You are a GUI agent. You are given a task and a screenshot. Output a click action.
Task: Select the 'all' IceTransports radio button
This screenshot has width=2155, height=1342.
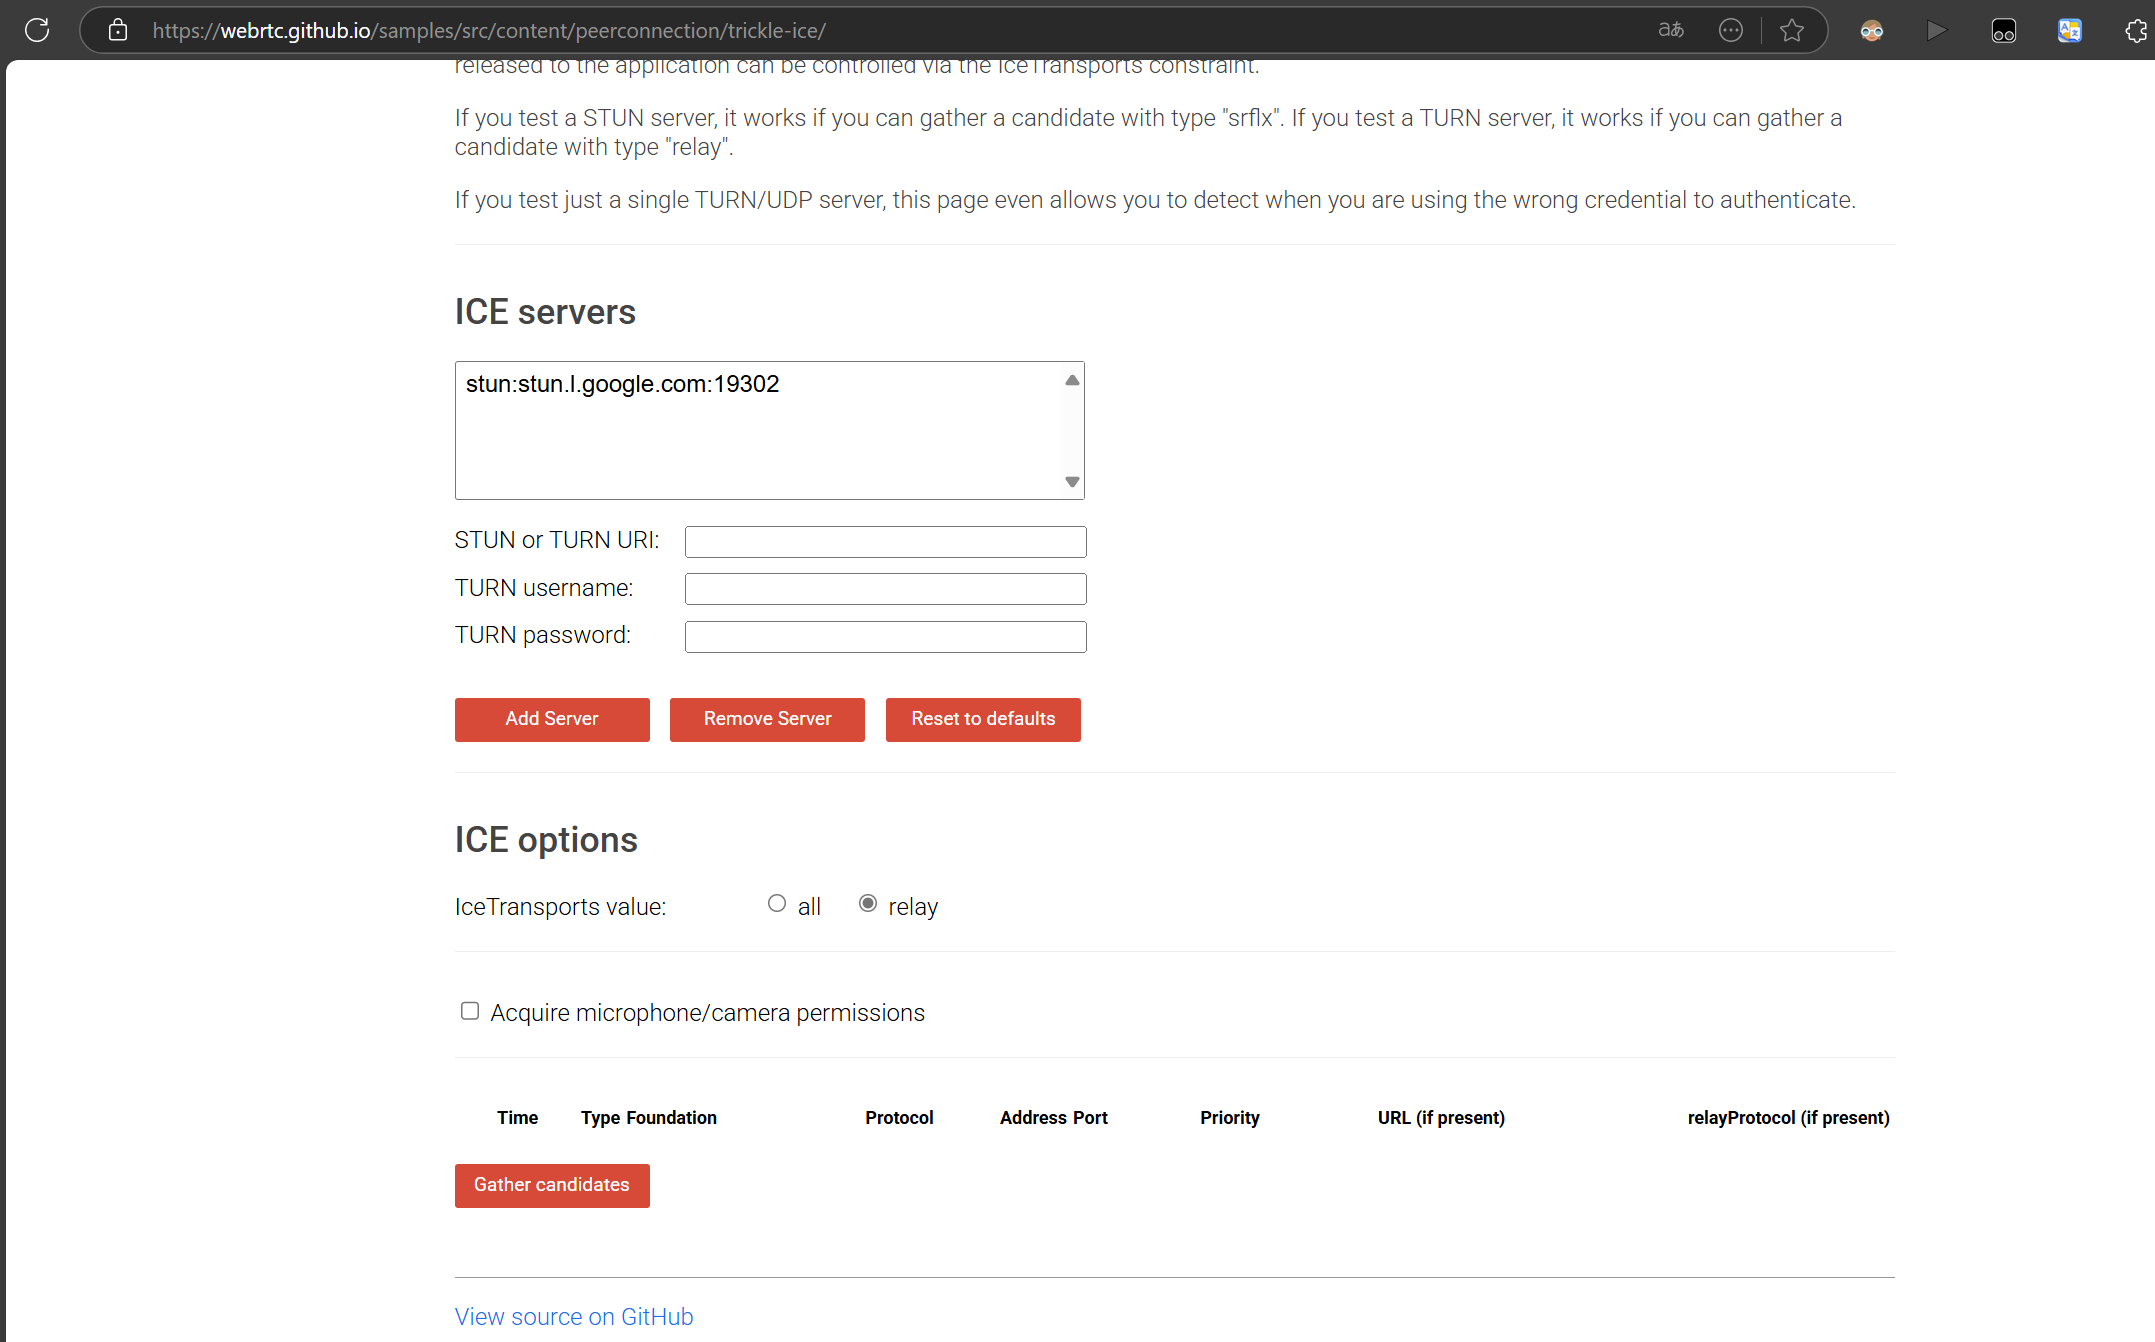point(777,904)
